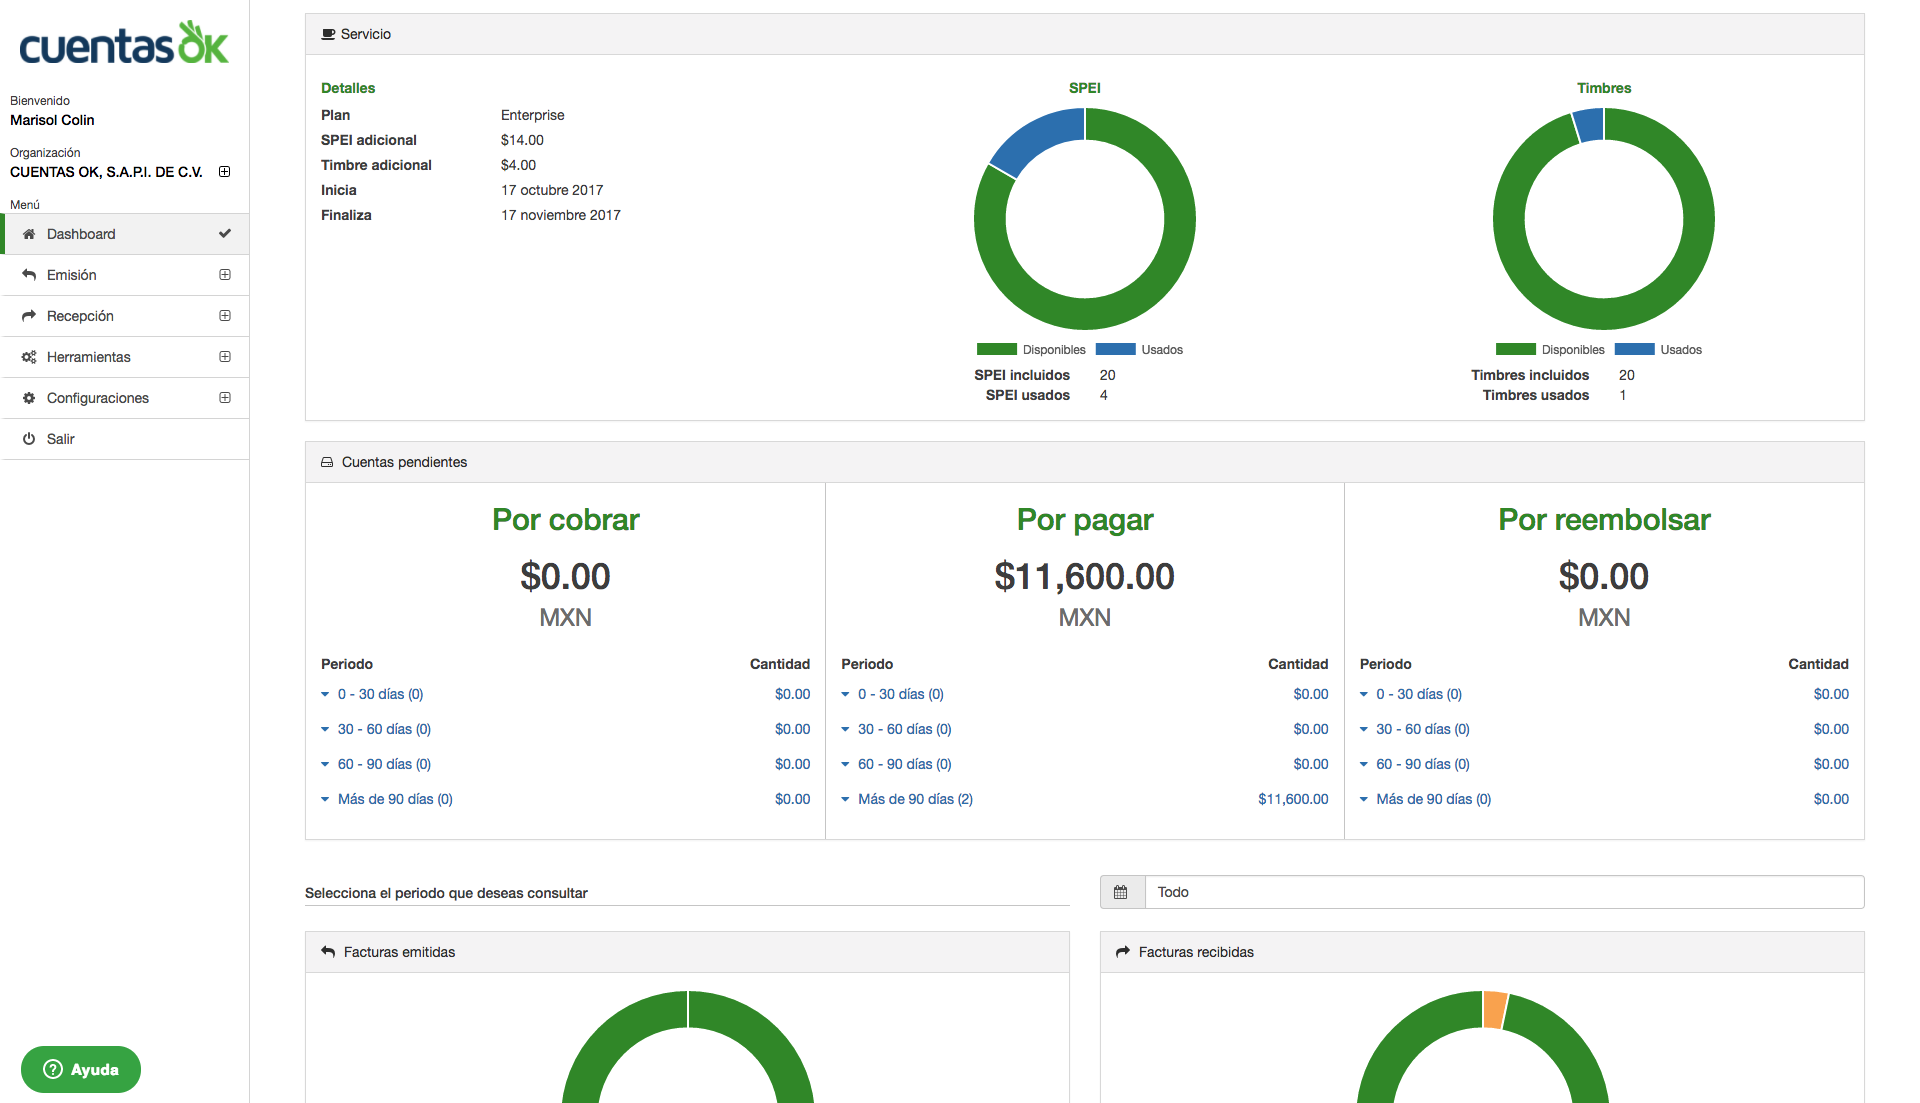Click the Todo period input field
The image size is (1920, 1103).
(x=1504, y=892)
